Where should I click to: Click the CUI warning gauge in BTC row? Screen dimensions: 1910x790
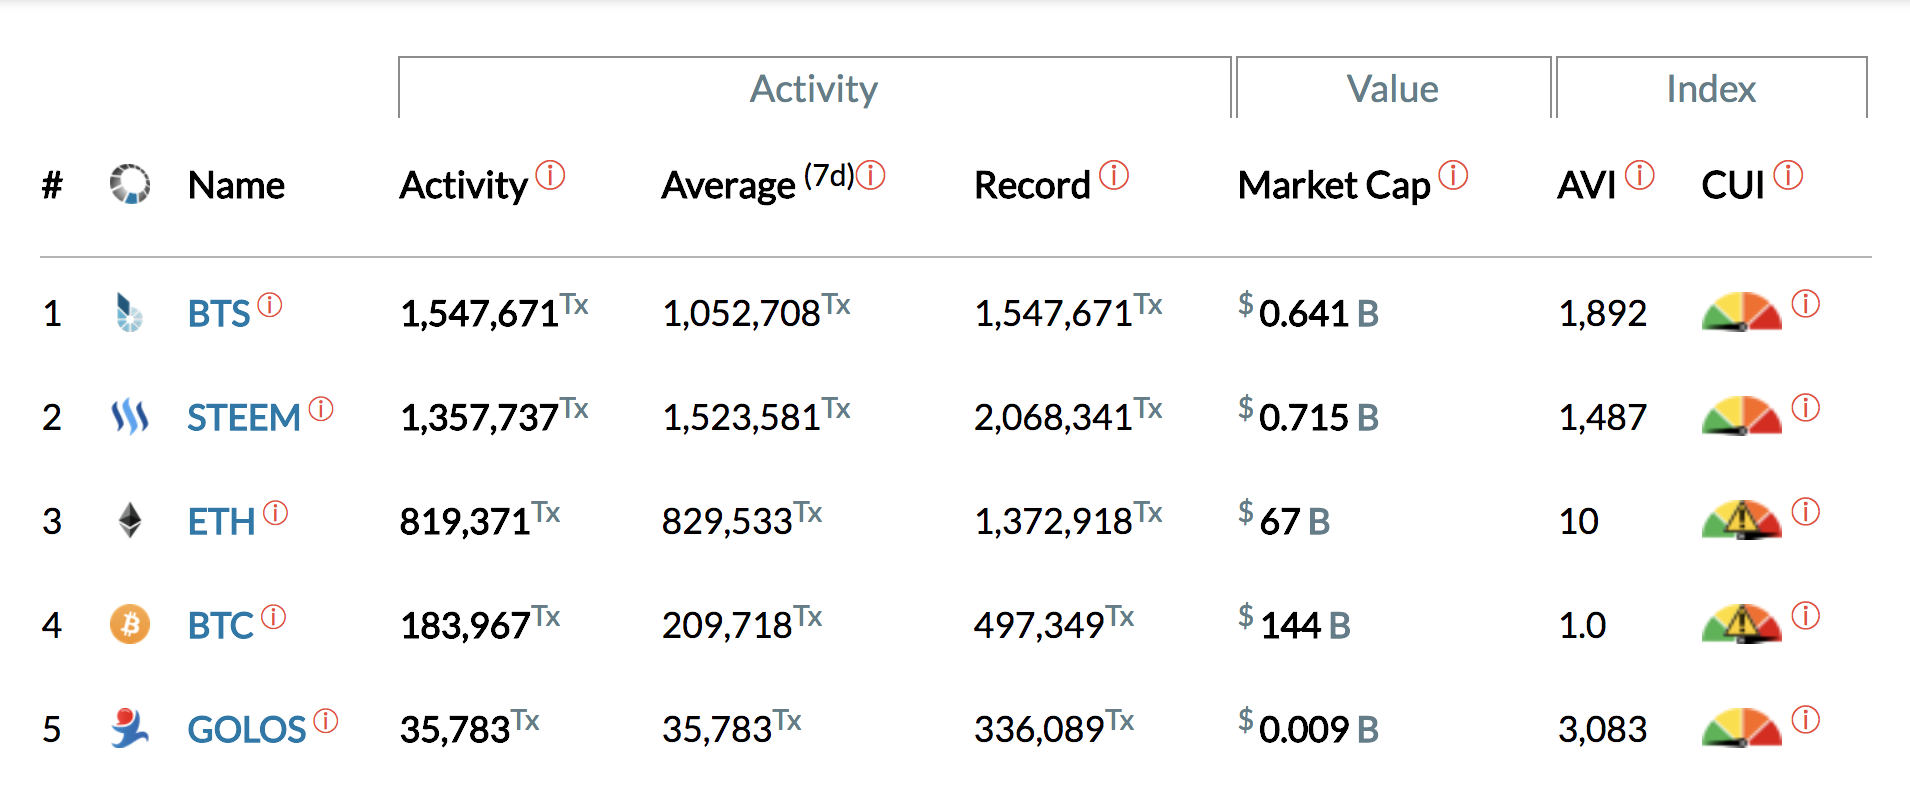coord(1741,624)
